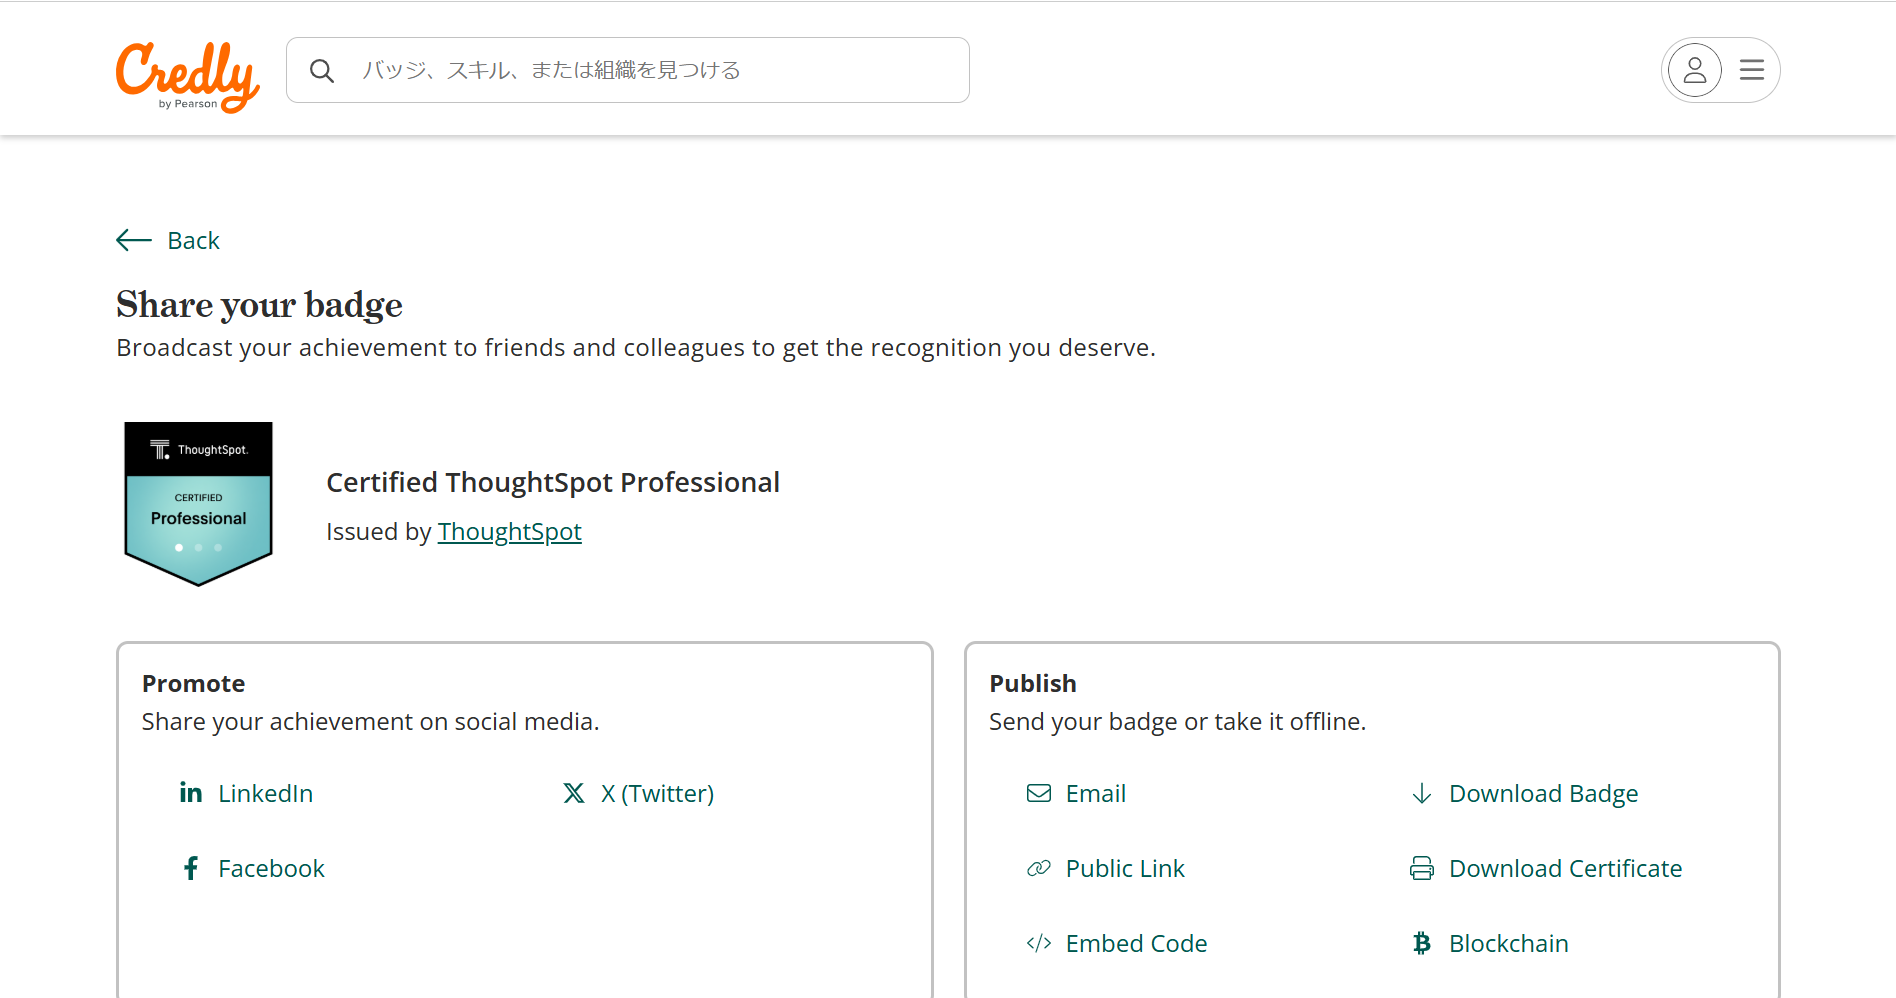Click the X logo icon
Screen dimensions: 1896x998
tap(574, 793)
